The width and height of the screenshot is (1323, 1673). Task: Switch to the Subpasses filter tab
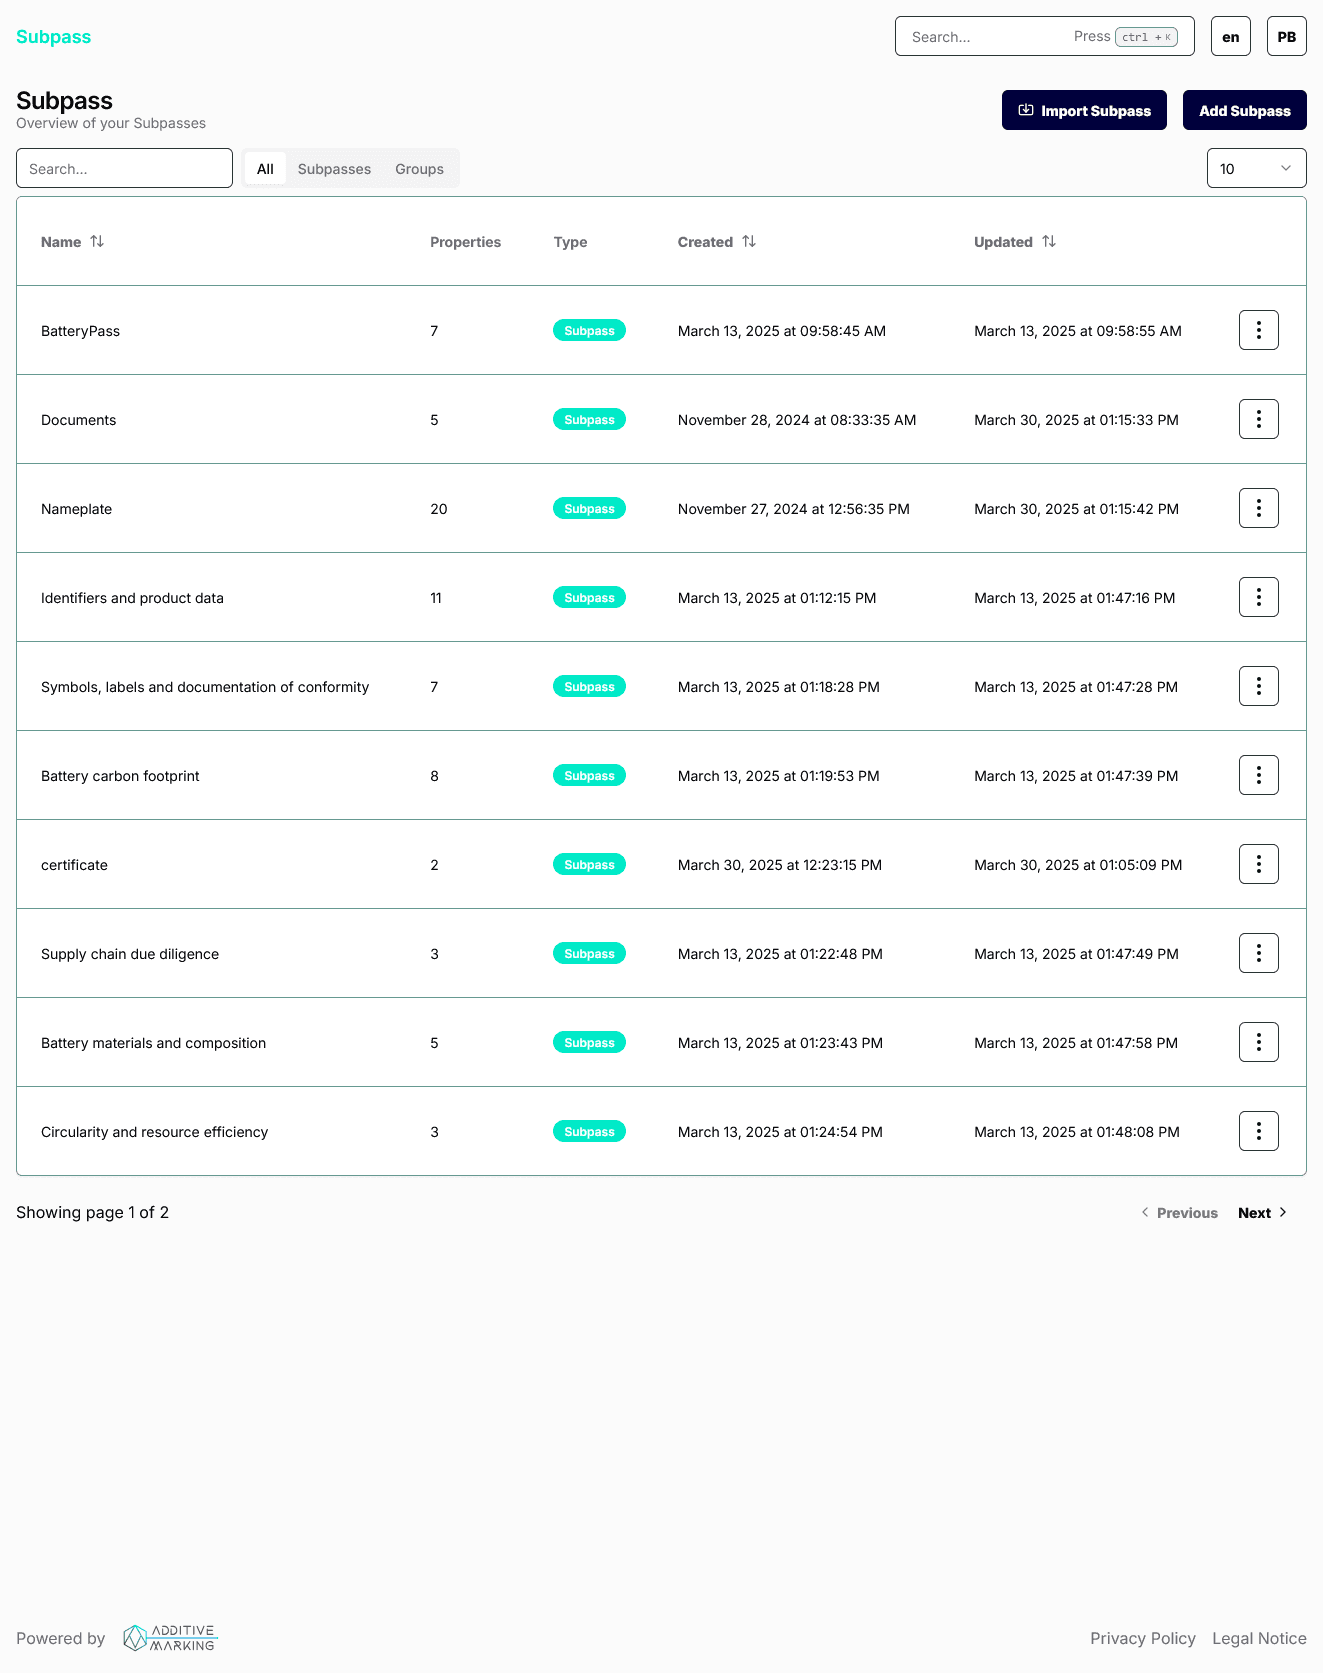point(334,168)
